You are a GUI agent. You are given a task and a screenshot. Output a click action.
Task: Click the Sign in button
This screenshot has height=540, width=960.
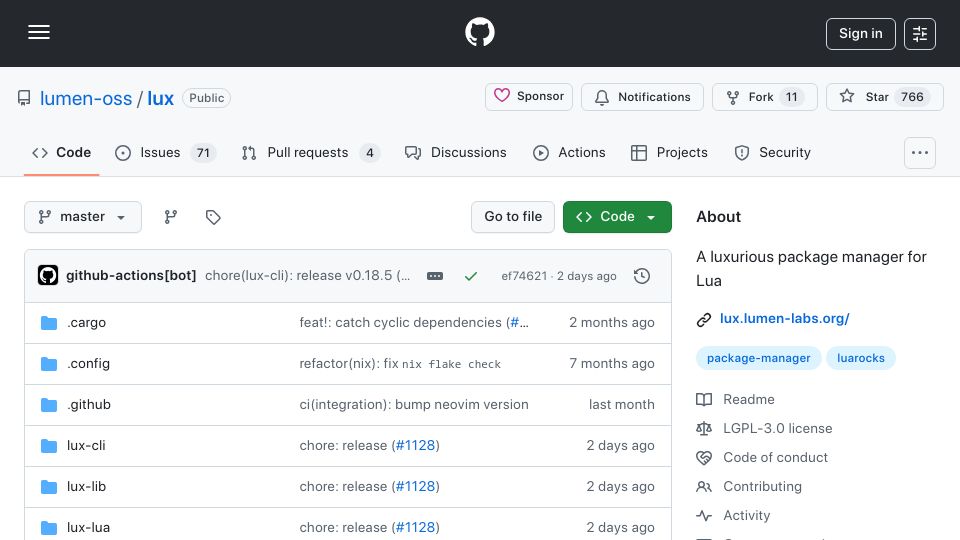tap(860, 34)
